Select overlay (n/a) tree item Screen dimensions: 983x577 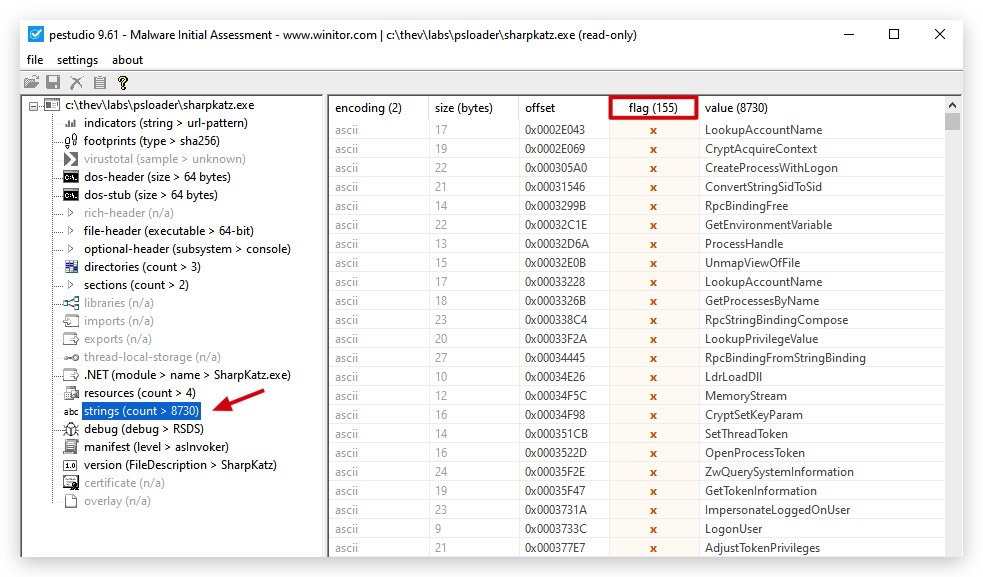[x=117, y=501]
